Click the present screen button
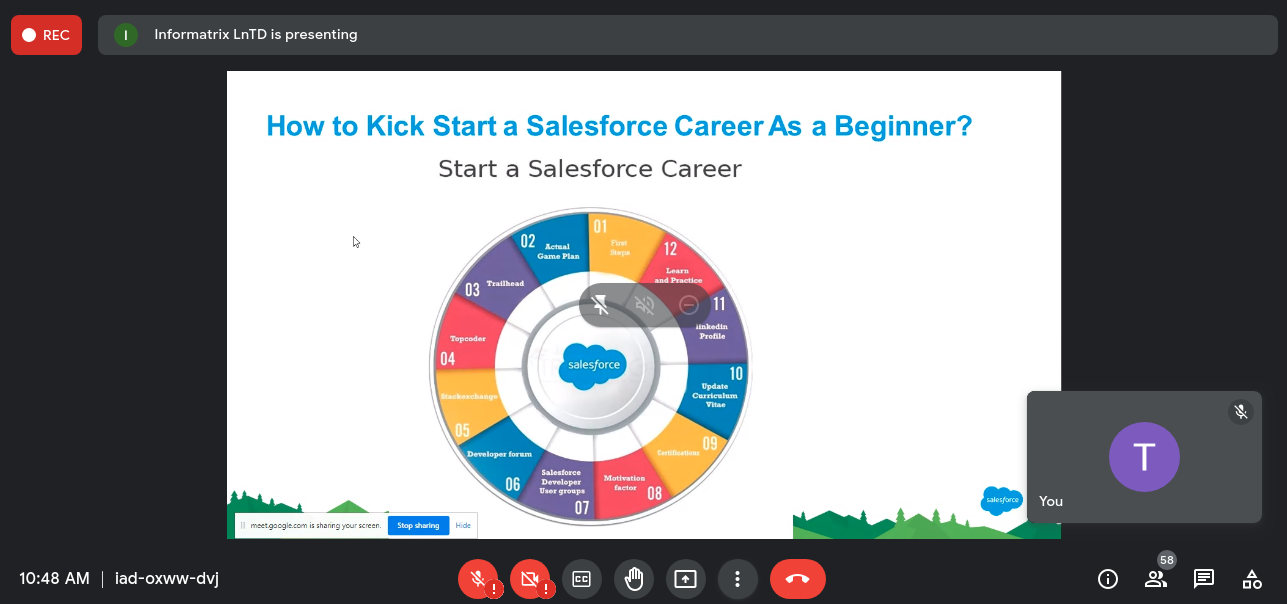This screenshot has height=604, width=1287. (685, 578)
